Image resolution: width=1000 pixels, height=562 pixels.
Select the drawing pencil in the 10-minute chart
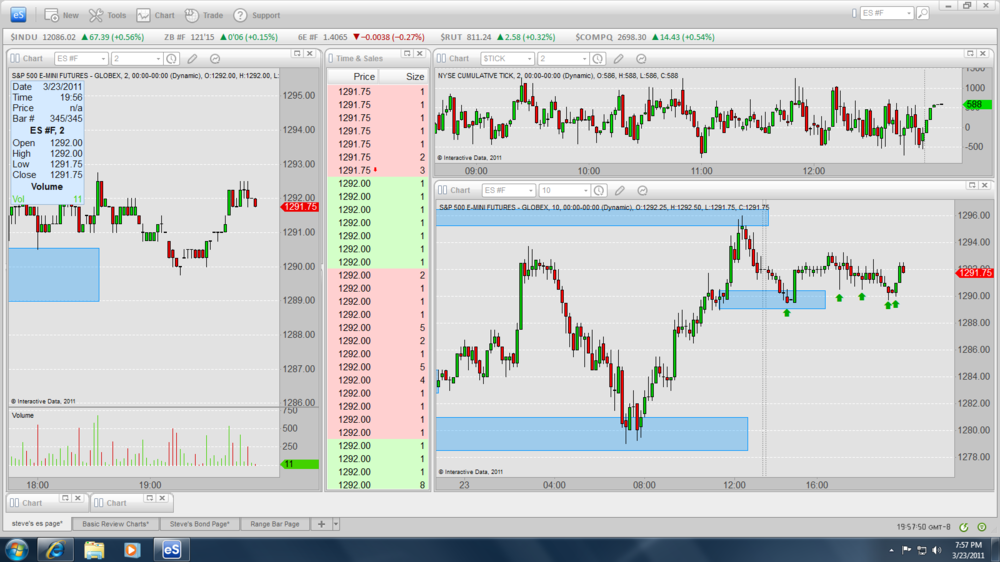click(x=619, y=191)
